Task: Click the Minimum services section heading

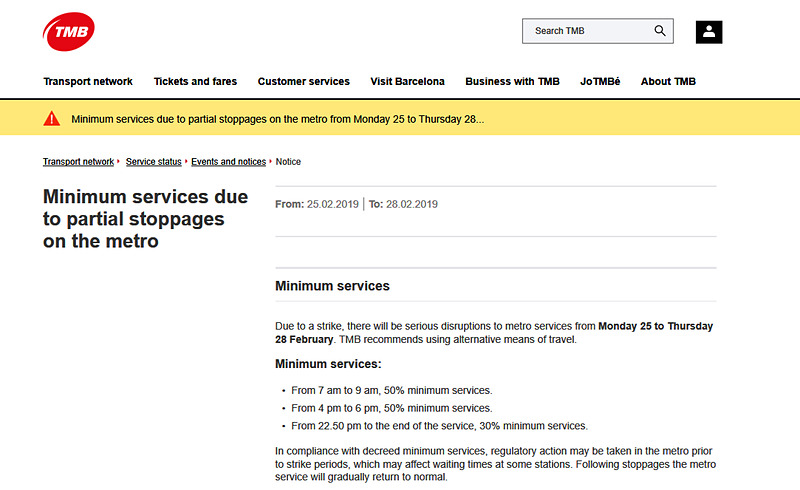Action: pyautogui.click(x=332, y=286)
